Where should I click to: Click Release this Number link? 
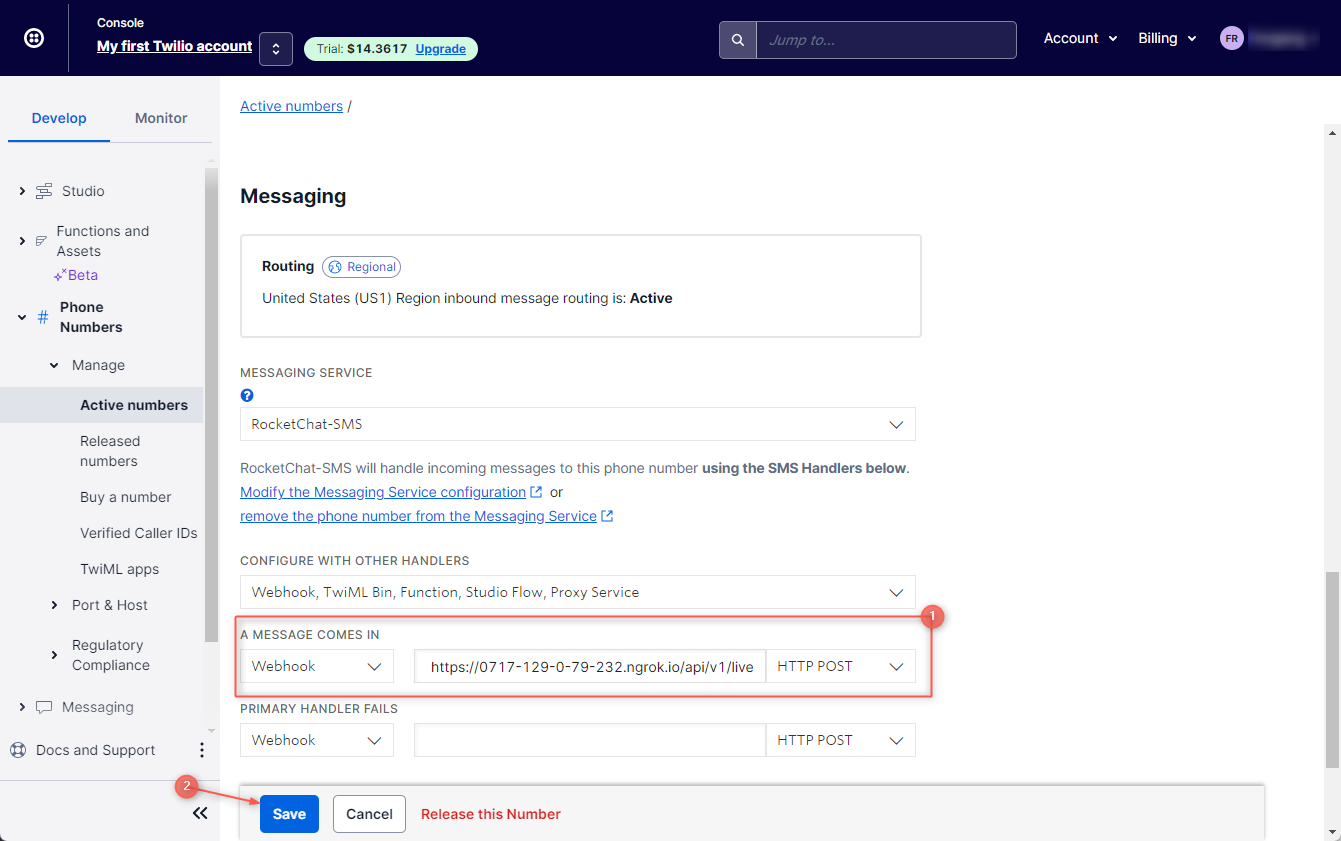(490, 814)
